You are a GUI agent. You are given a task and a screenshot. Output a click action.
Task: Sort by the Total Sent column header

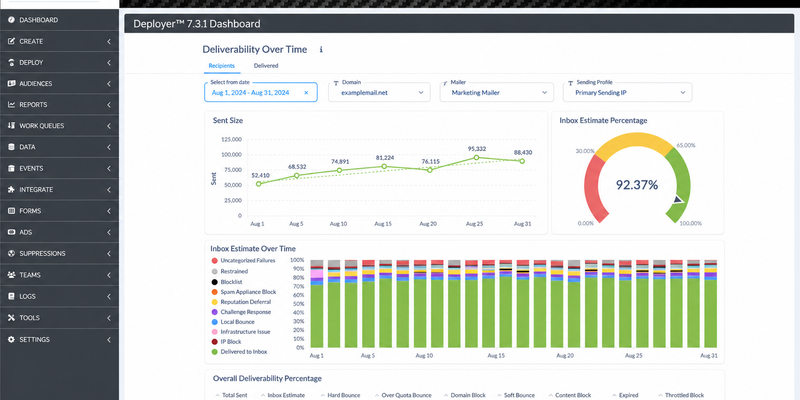232,395
